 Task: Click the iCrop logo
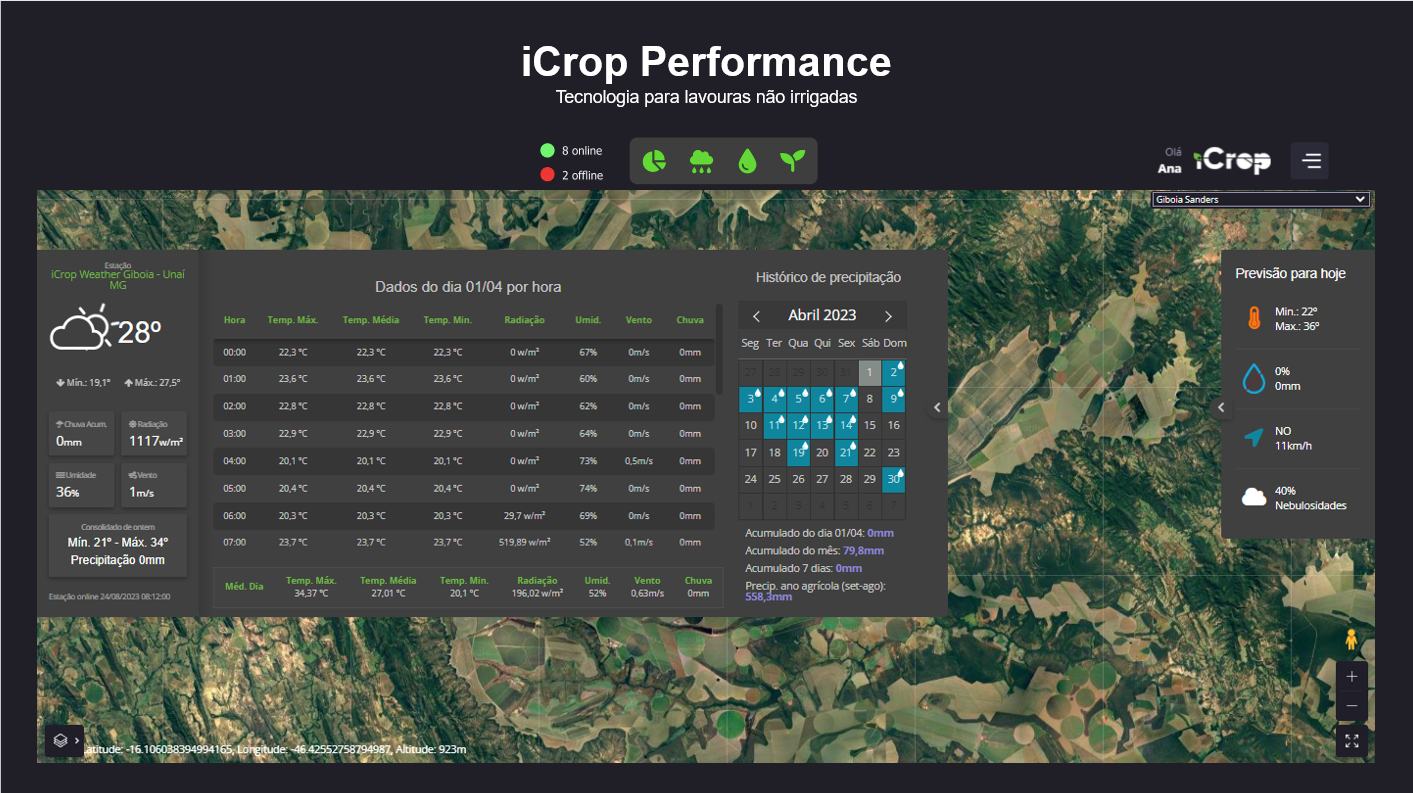tap(1234, 160)
